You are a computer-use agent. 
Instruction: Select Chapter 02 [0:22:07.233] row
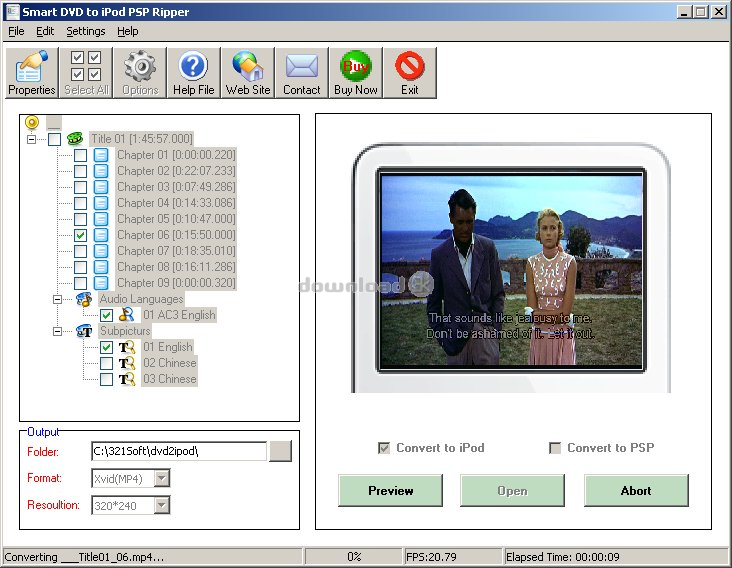pos(176,171)
